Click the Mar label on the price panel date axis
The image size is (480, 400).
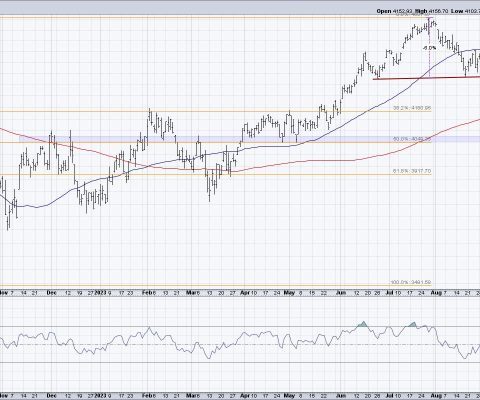coord(192,293)
